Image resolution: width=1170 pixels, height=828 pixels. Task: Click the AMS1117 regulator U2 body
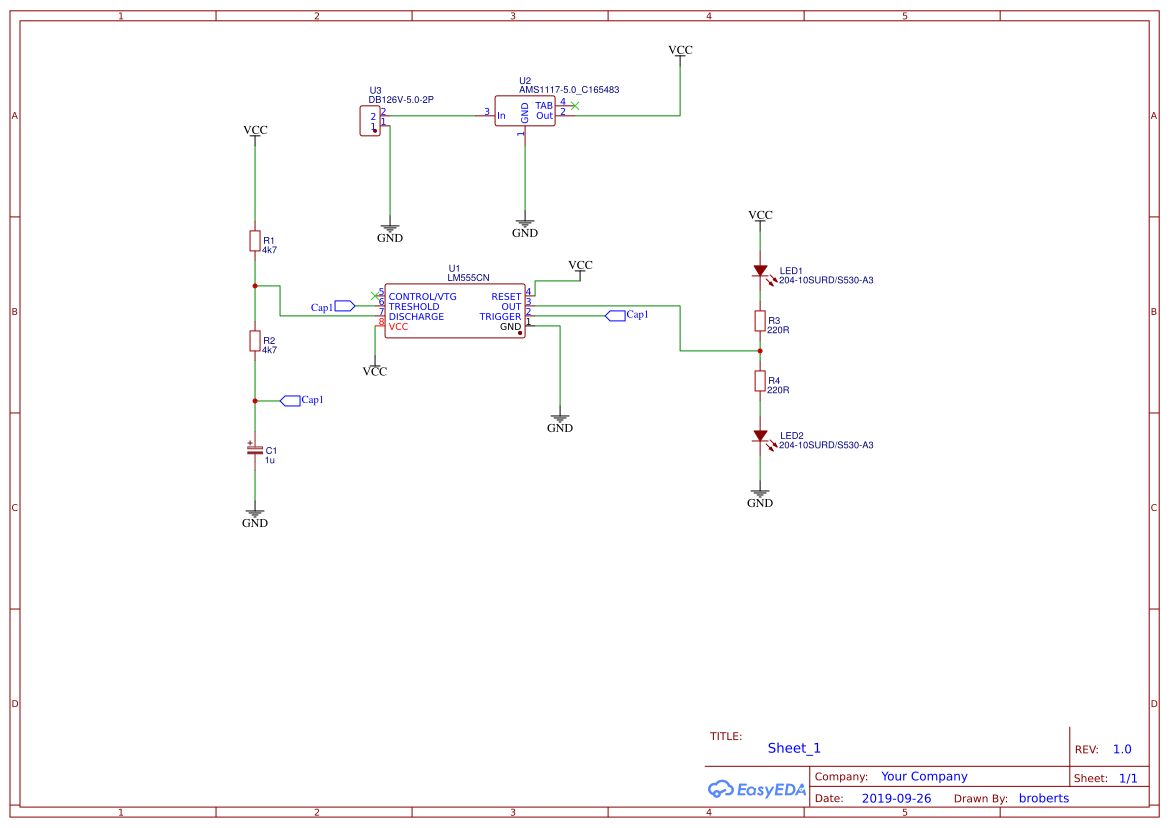[x=524, y=110]
